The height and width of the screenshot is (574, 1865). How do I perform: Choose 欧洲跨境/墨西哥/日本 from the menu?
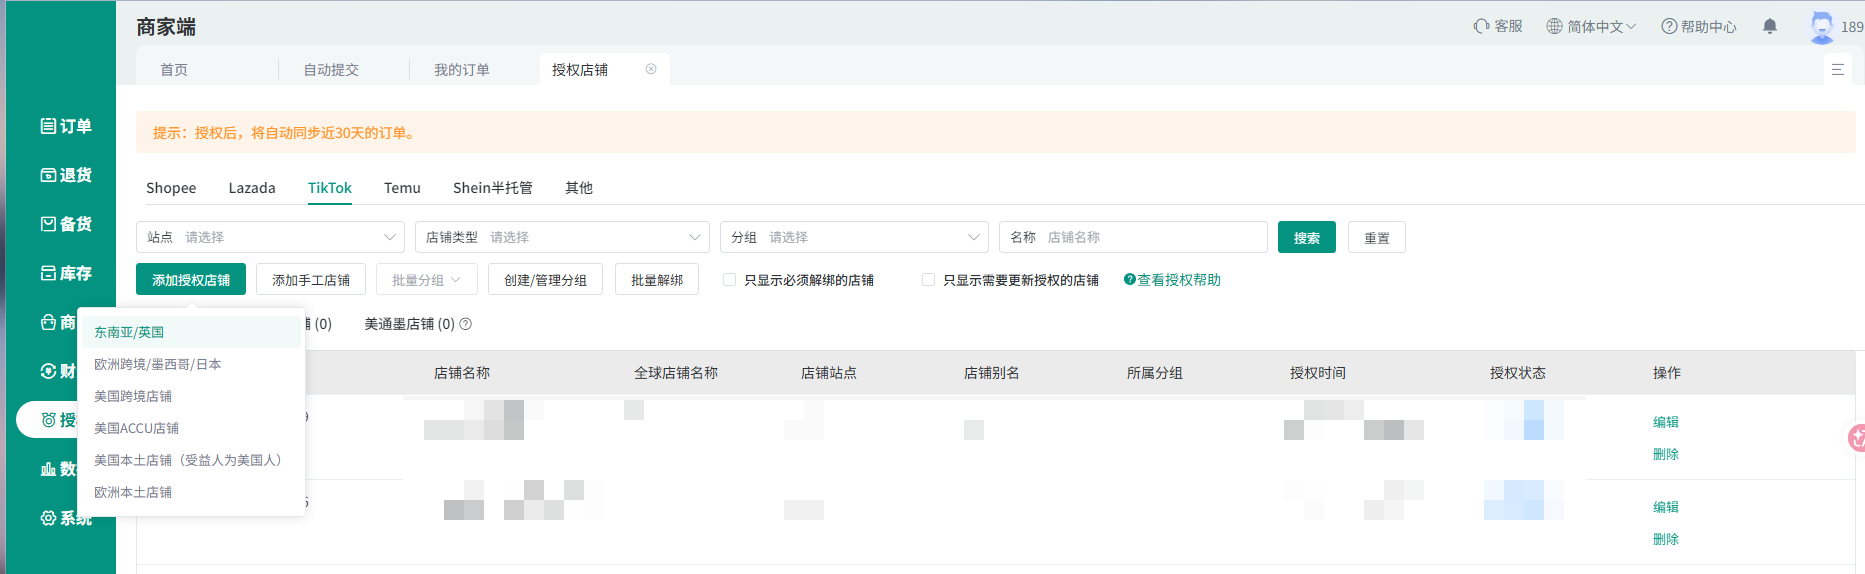pos(190,364)
